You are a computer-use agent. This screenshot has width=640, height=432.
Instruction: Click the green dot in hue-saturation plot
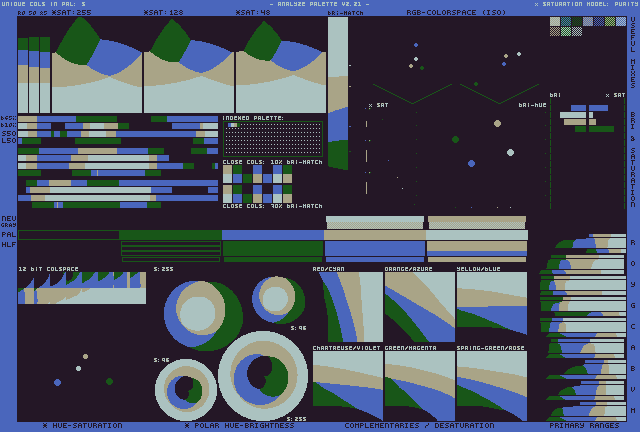pos(109,381)
